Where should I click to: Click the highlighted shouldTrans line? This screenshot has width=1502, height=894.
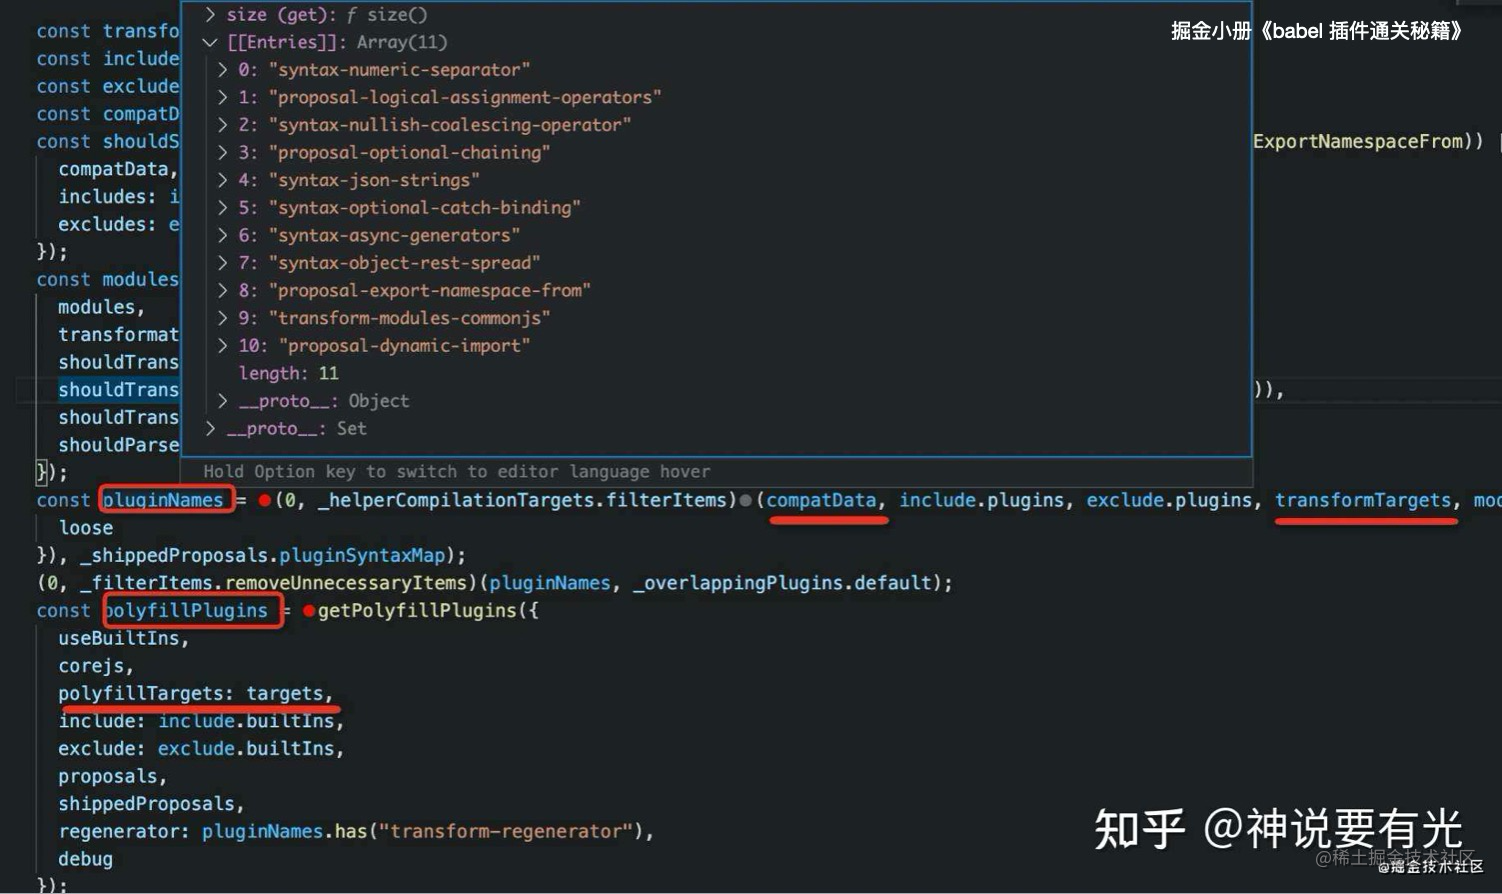(x=118, y=390)
